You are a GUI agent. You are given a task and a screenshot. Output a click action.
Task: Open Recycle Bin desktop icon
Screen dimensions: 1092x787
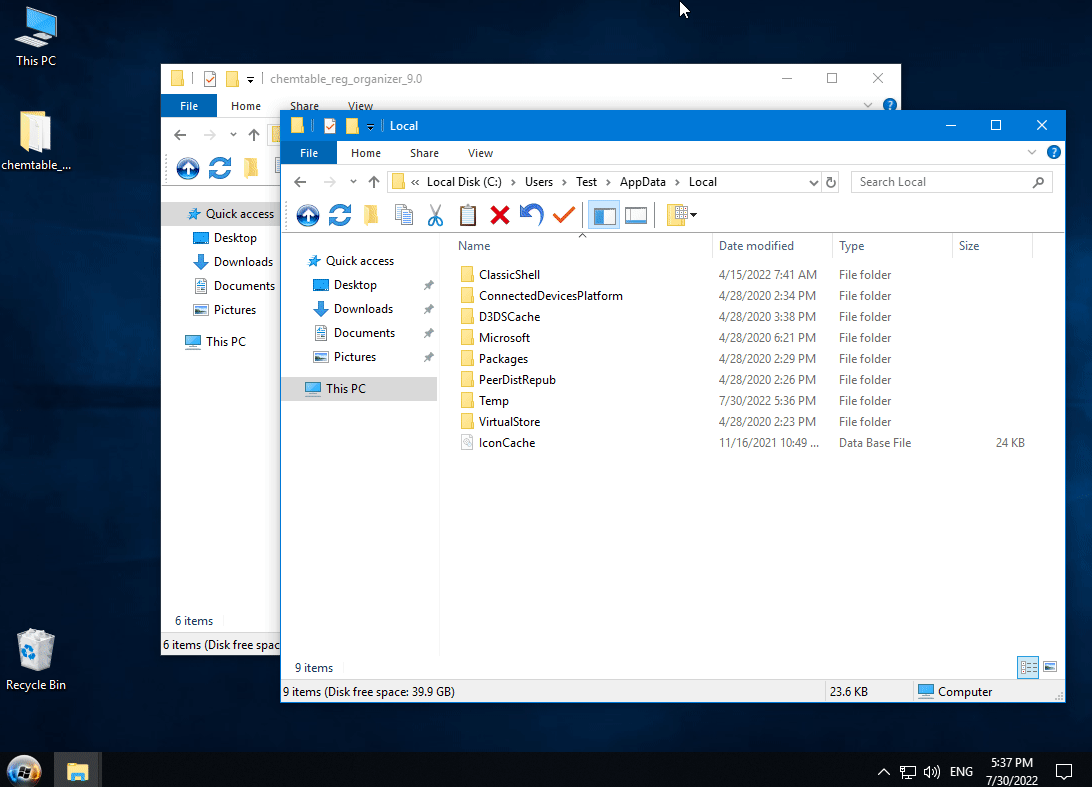click(36, 660)
